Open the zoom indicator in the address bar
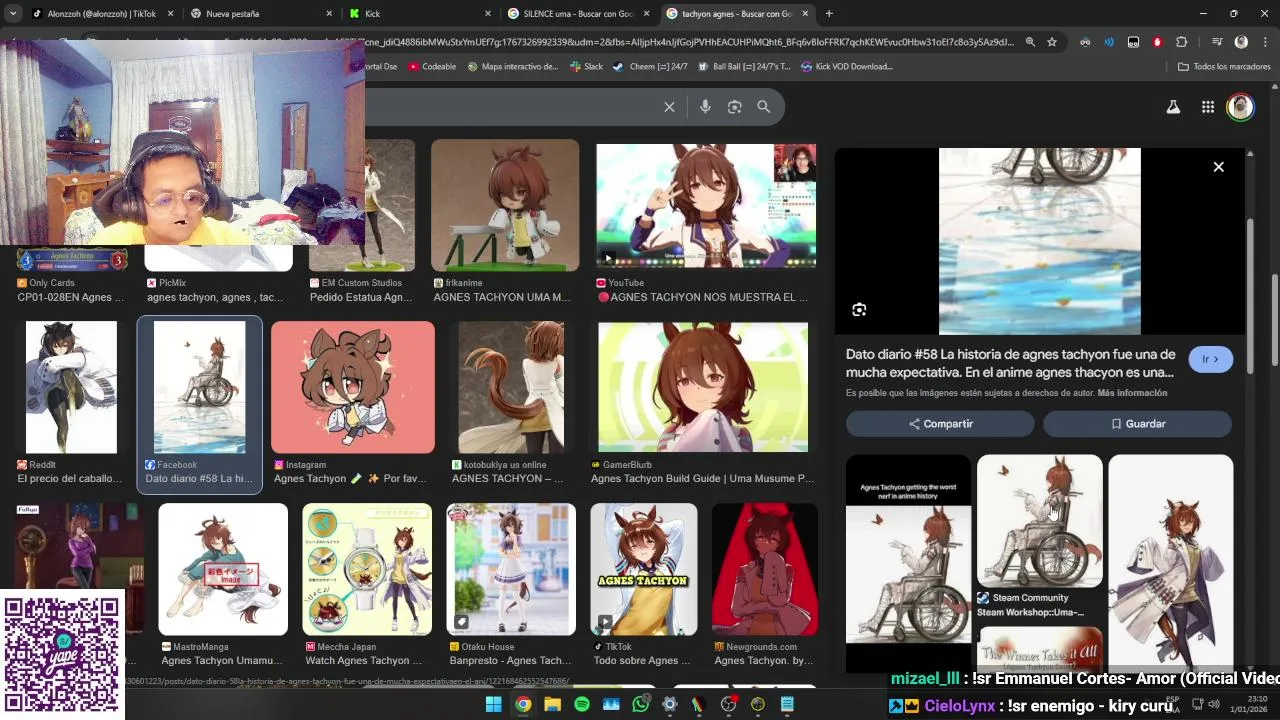Viewport: 1280px width, 720px height. coord(1030,42)
